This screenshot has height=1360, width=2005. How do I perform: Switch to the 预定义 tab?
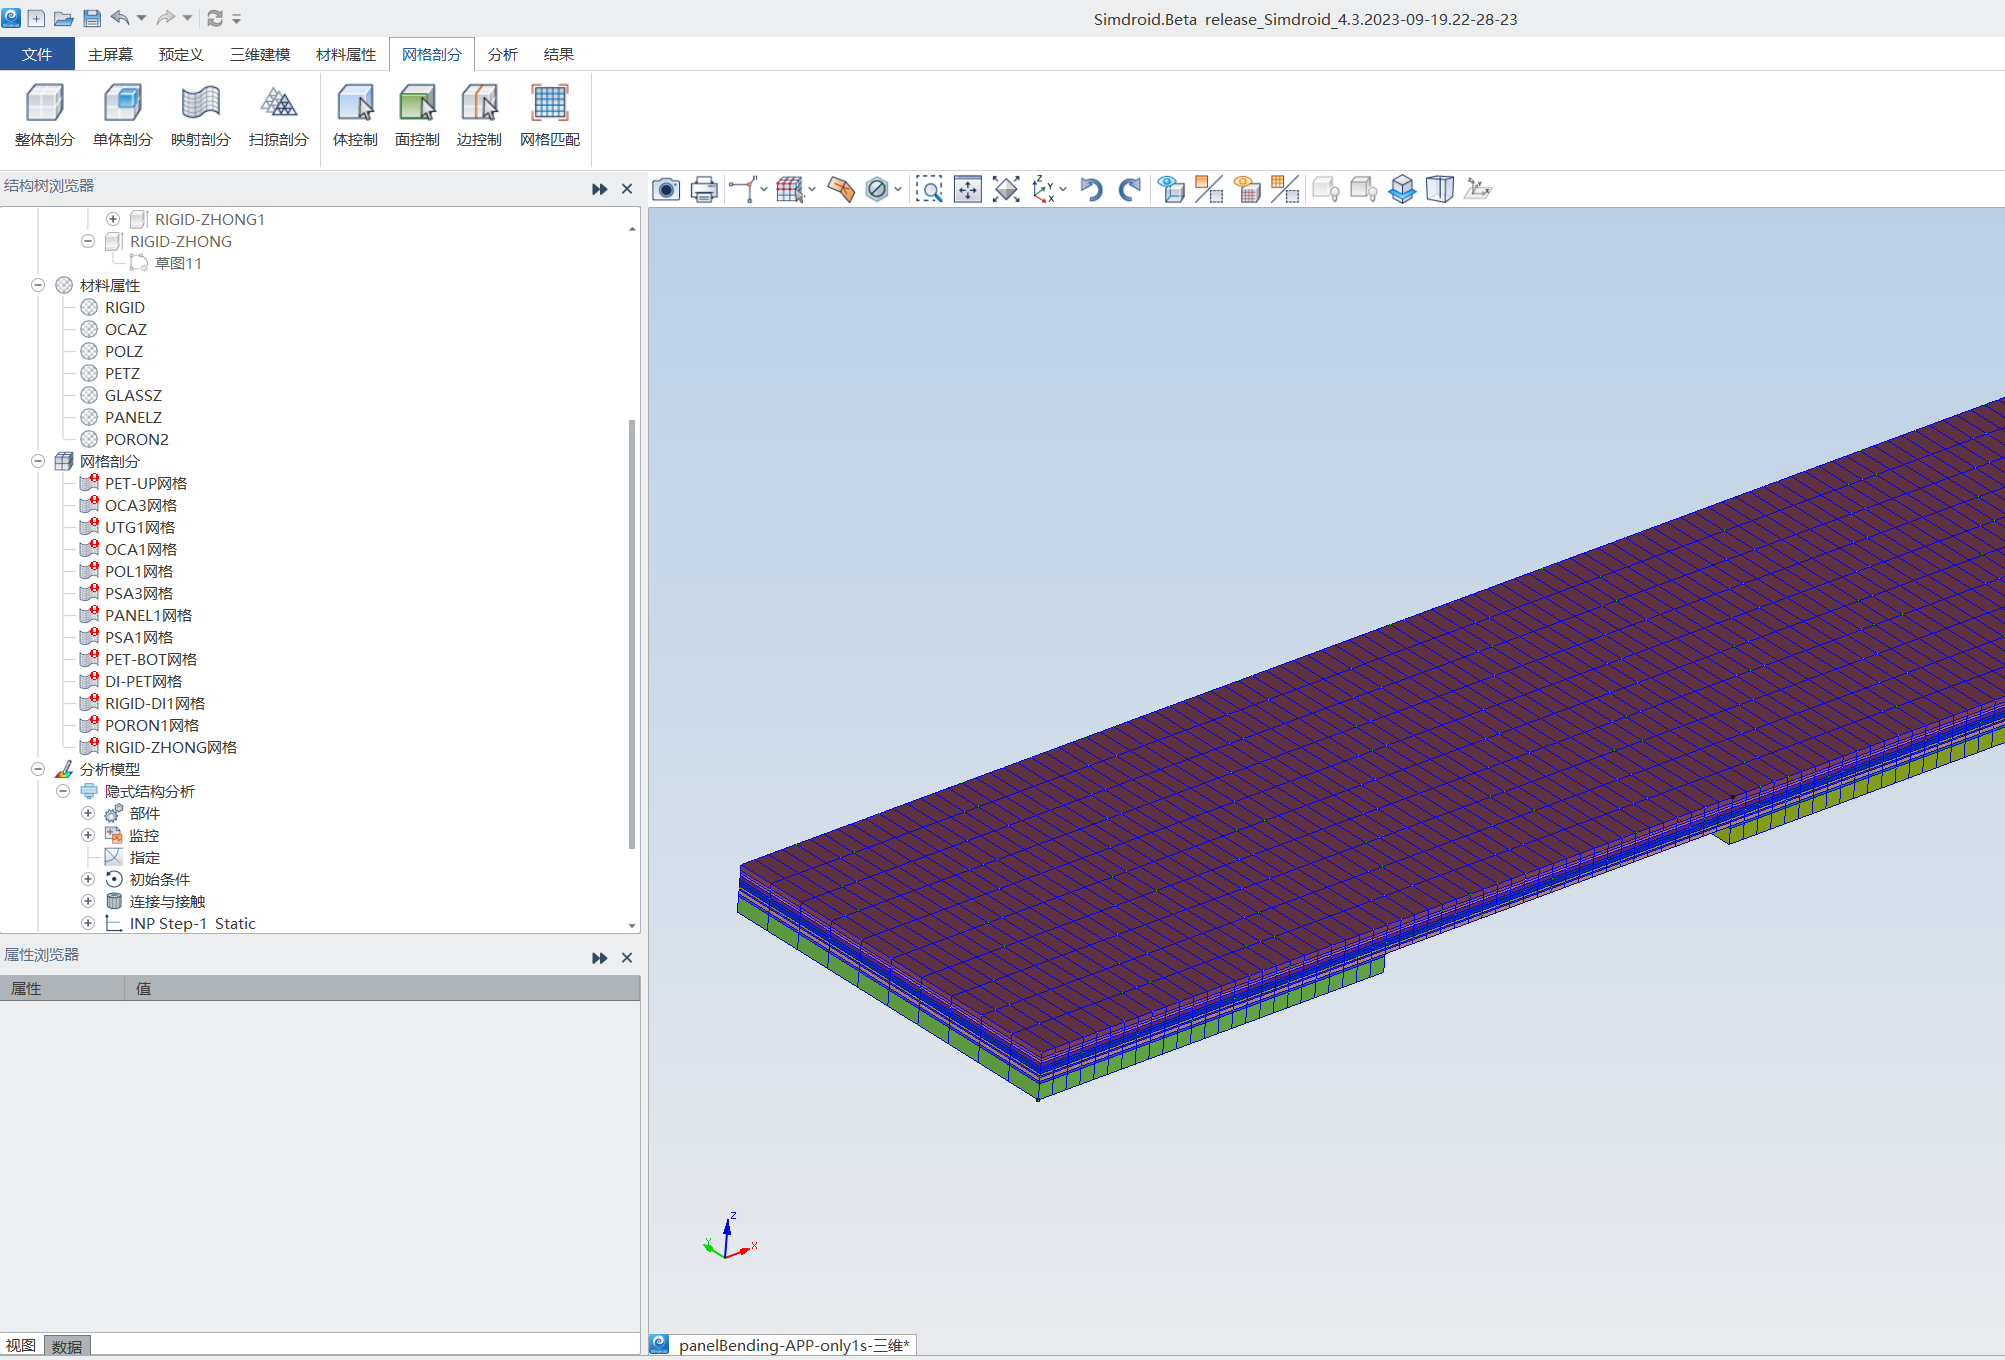(181, 54)
